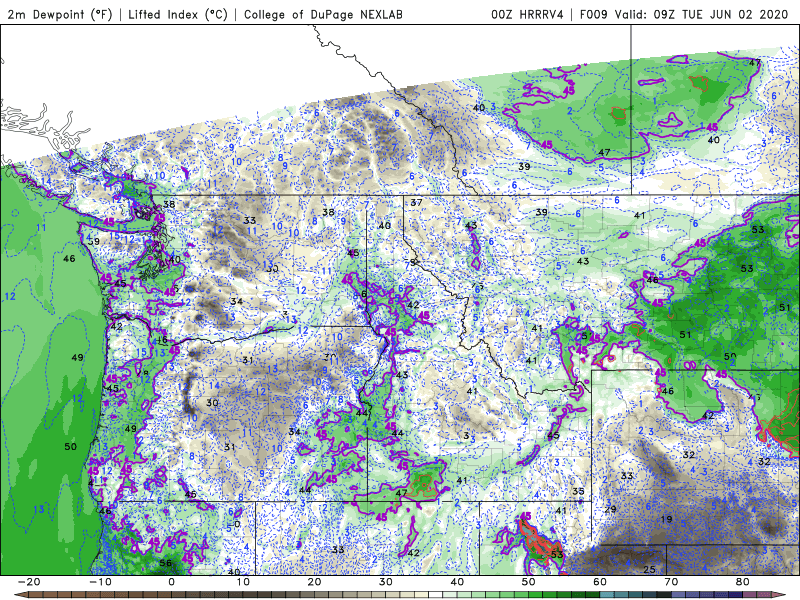Click the "19" dewpoint value in brown area
Screen dimensions: 800x600
(x=666, y=519)
